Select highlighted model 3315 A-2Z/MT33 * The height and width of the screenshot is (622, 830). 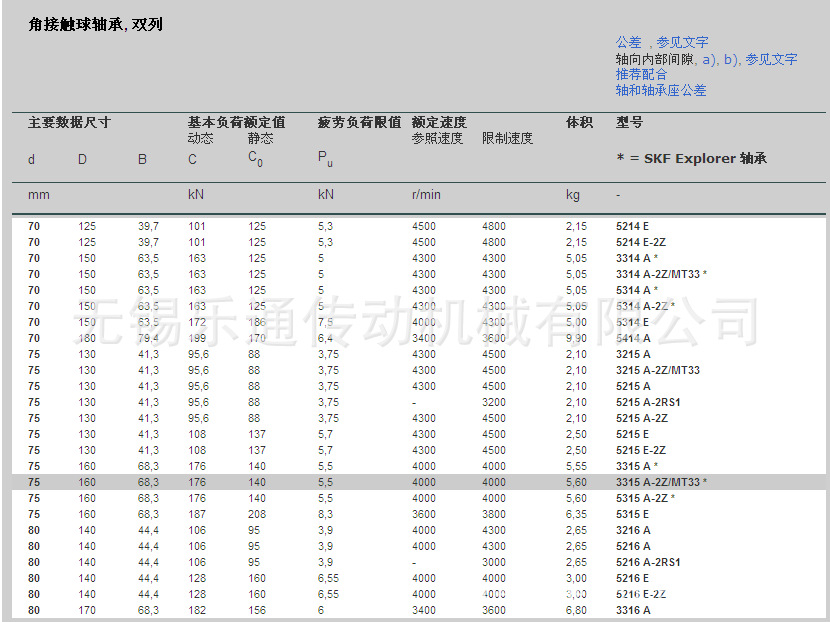click(661, 482)
